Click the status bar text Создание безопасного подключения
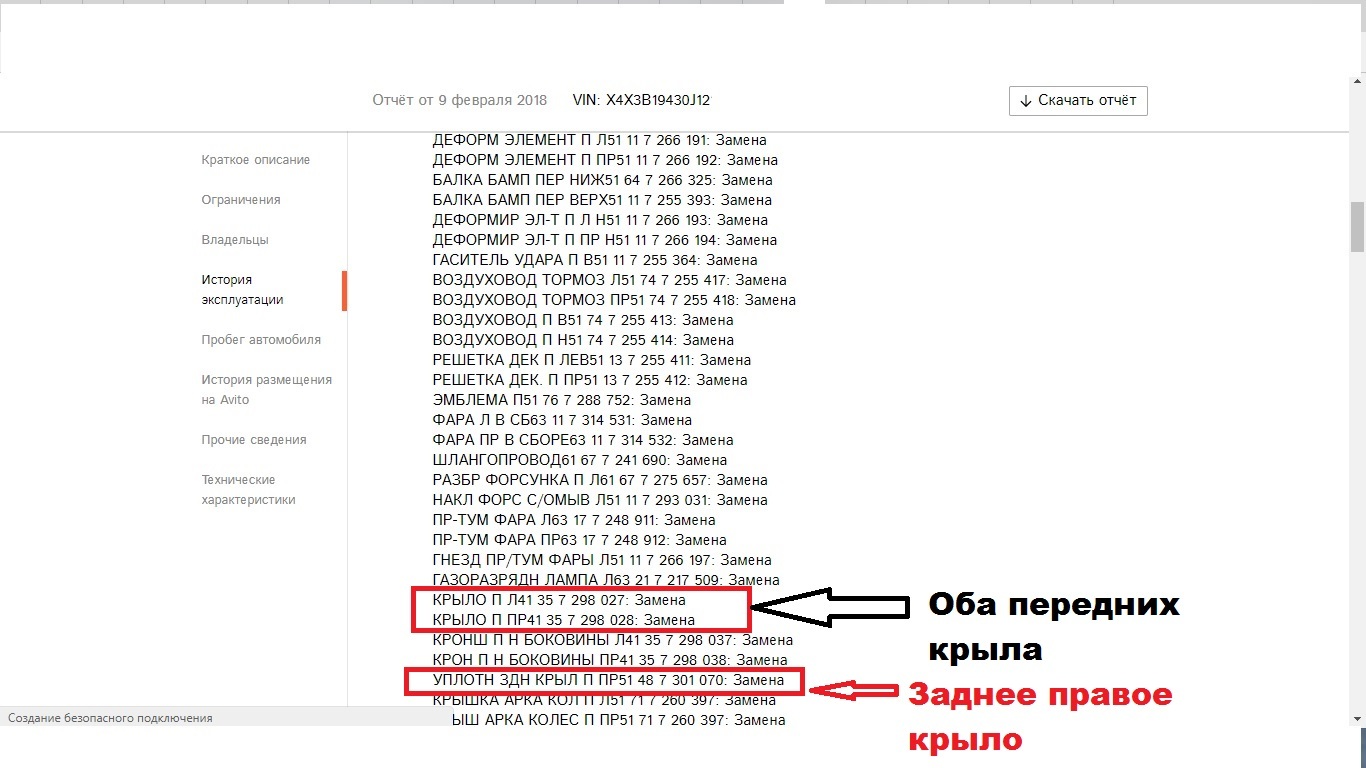The width and height of the screenshot is (1366, 768). [x=110, y=718]
